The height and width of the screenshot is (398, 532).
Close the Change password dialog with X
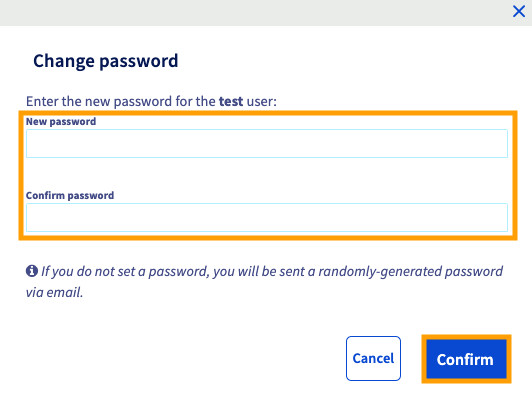point(519,11)
